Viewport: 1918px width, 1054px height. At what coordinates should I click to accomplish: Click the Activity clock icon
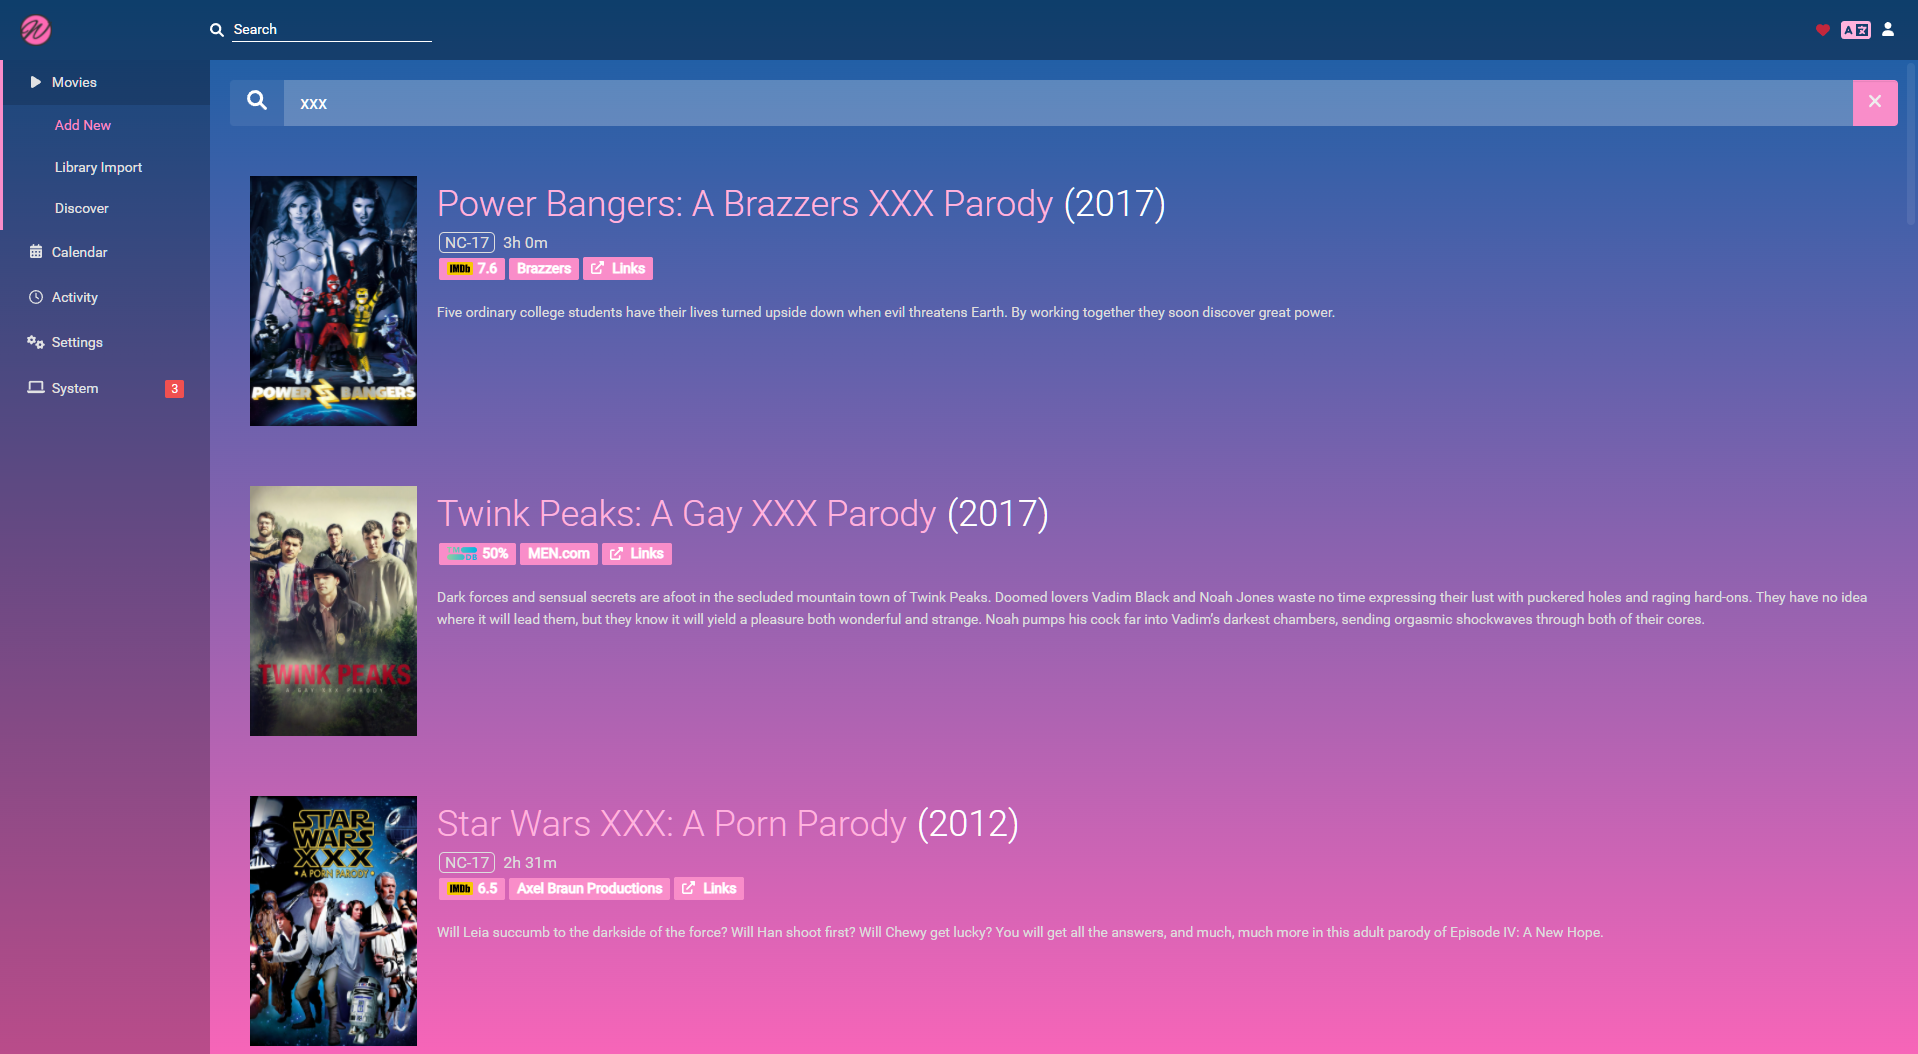36,297
